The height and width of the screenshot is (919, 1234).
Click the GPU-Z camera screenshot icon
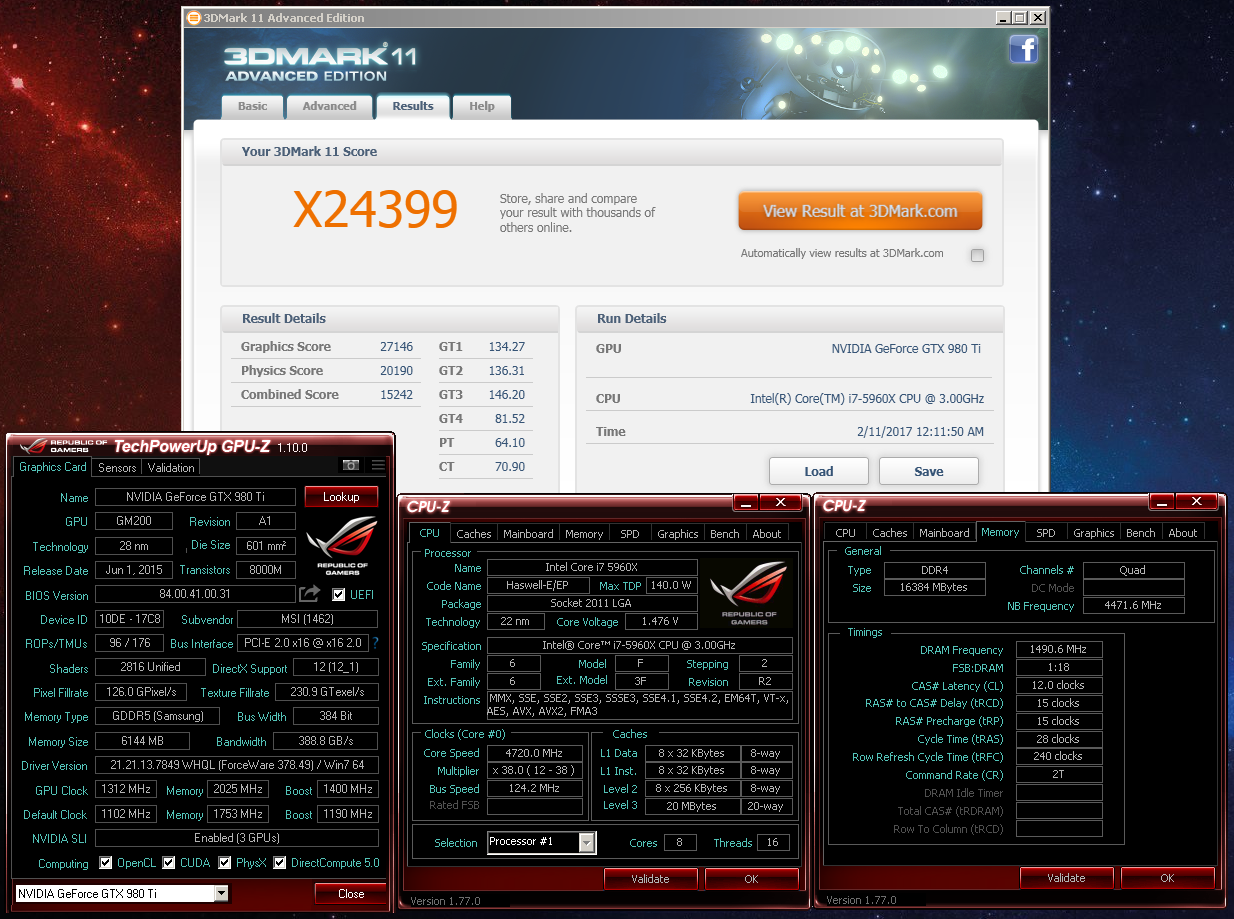click(x=351, y=465)
